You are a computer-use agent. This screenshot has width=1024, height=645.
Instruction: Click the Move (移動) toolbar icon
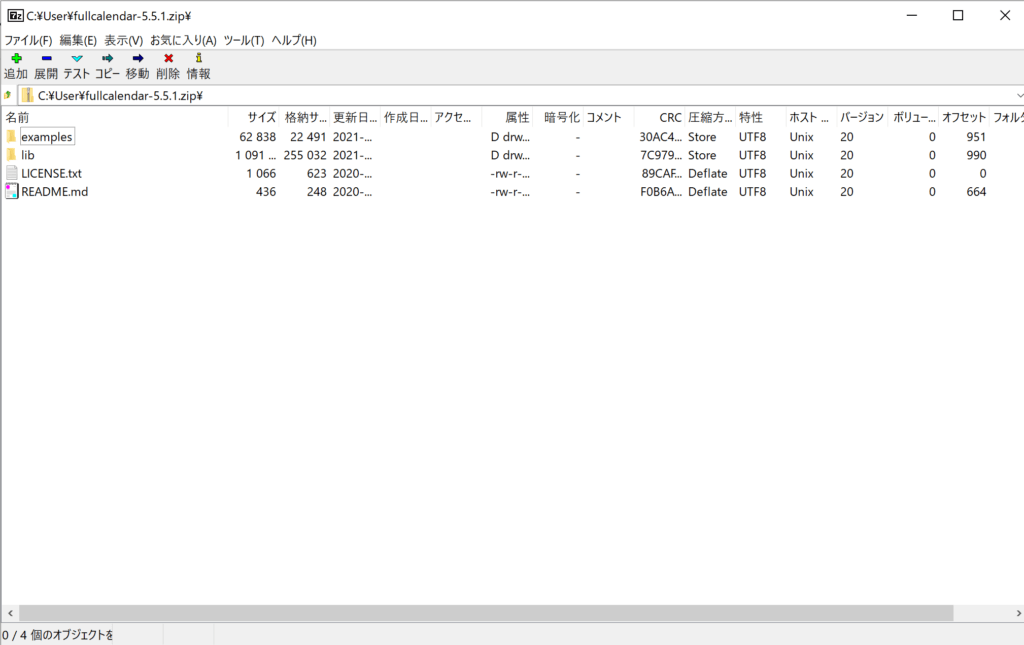pyautogui.click(x=138, y=59)
